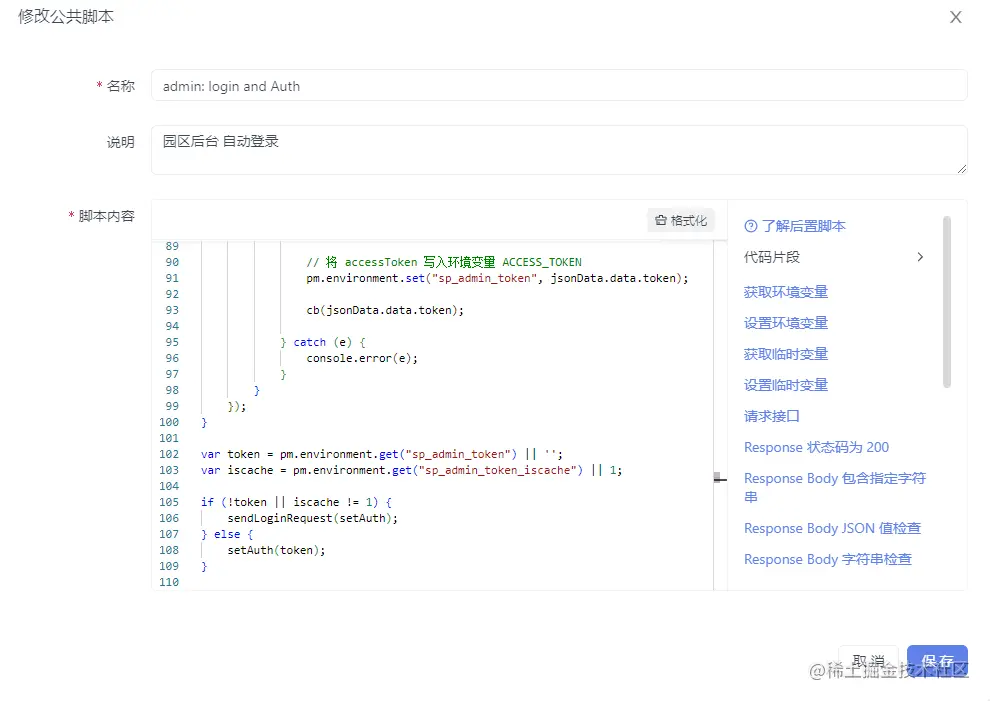This screenshot has height=701, width=990.
Task: Insert Response Body JSON 值检查 snippet
Action: click(x=832, y=528)
